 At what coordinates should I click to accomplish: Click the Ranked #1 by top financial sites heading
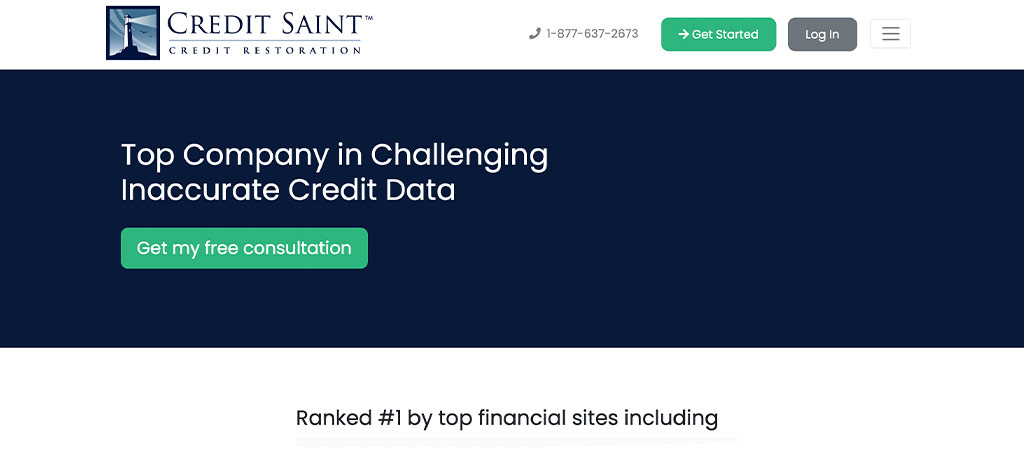tap(507, 418)
